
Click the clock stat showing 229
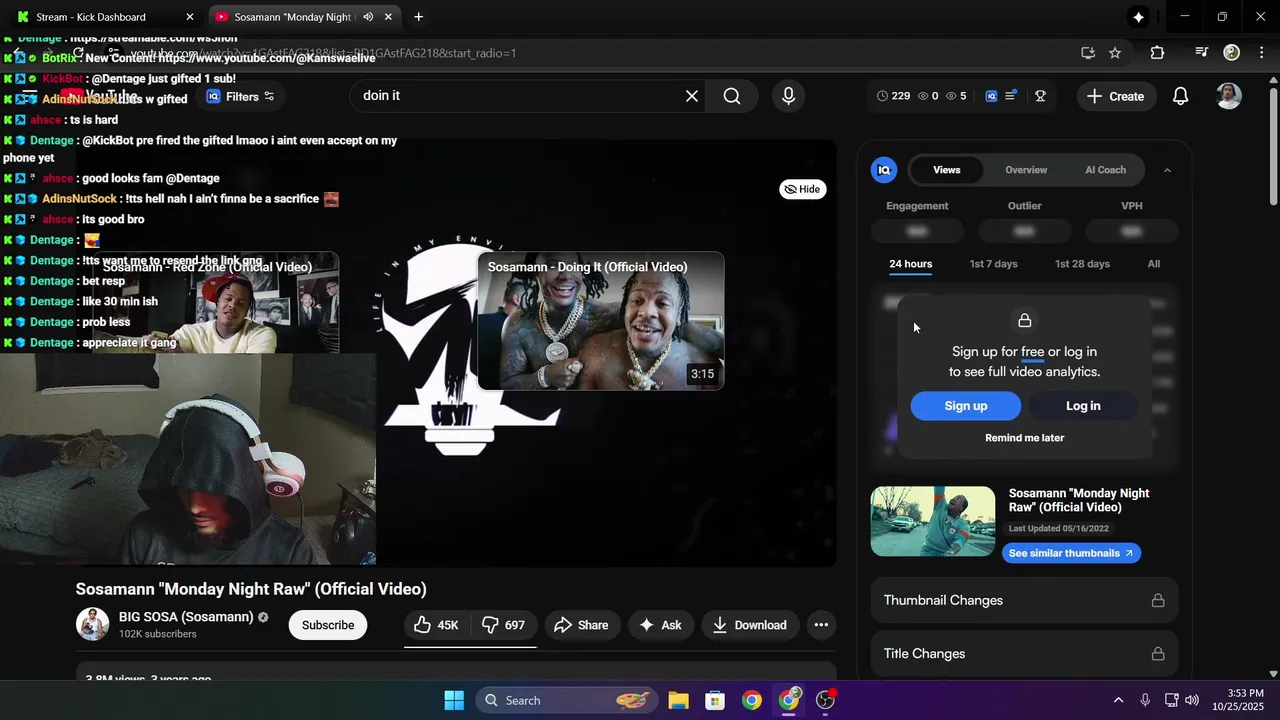893,96
